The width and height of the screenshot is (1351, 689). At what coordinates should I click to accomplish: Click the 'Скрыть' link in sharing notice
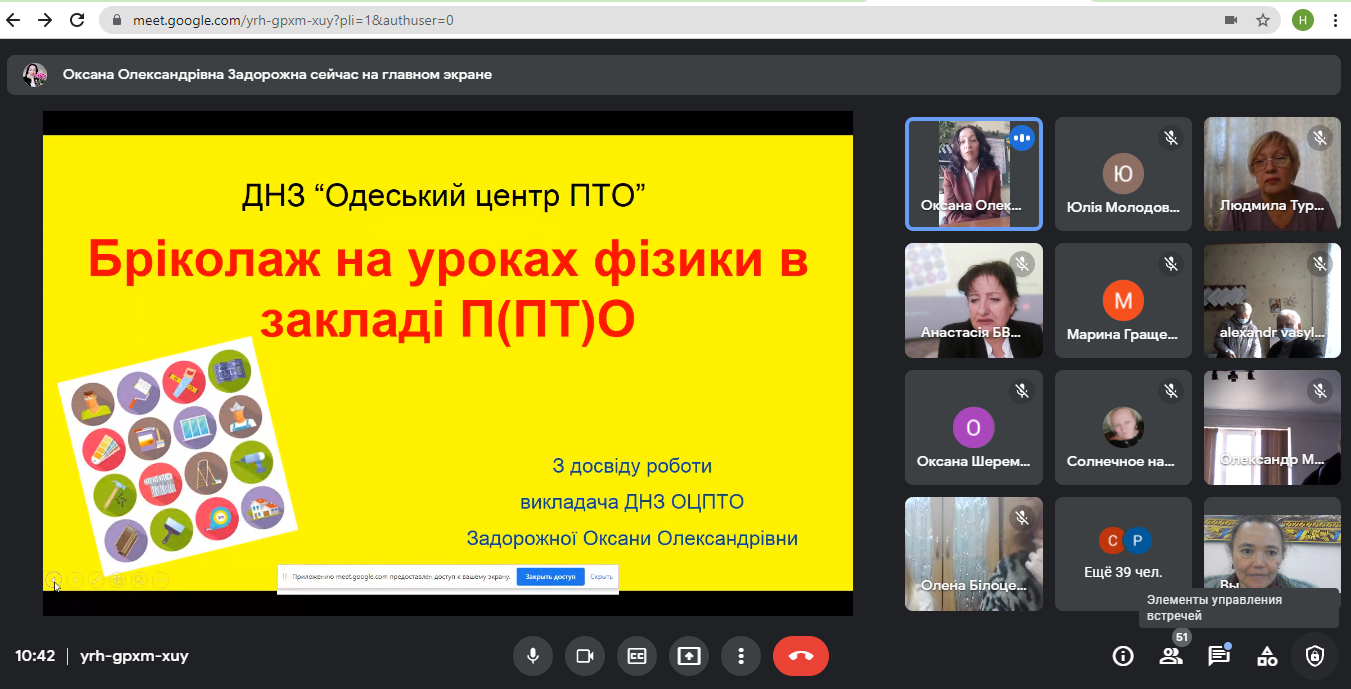tap(601, 577)
